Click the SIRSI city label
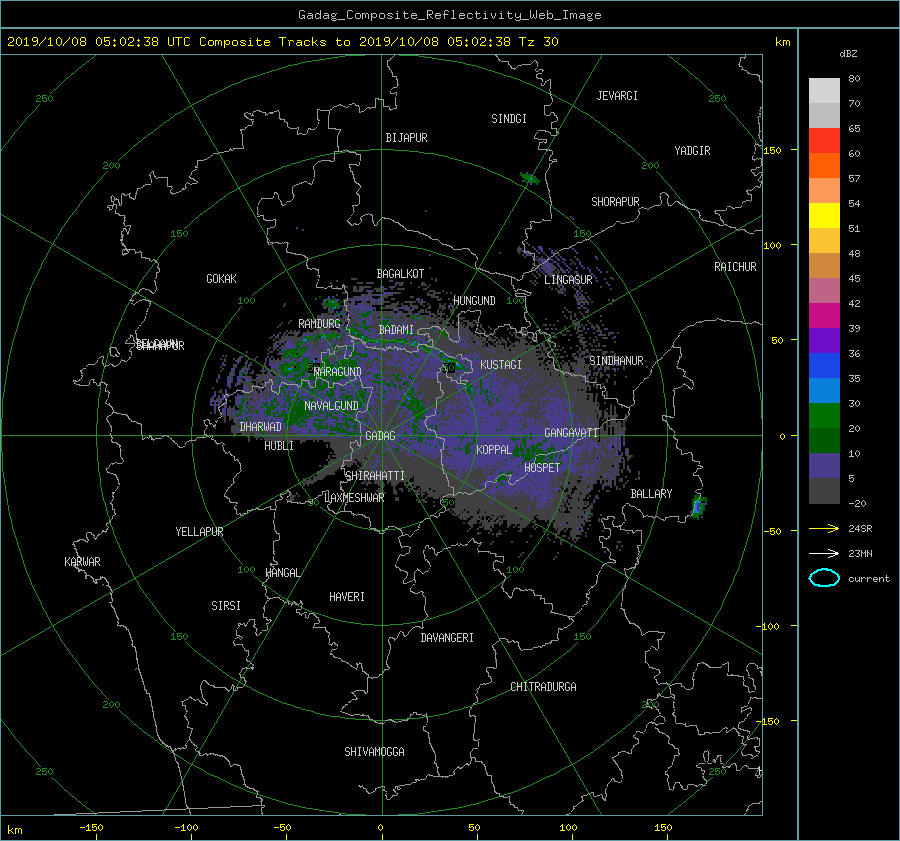Screen dimensions: 900x841 (226, 606)
